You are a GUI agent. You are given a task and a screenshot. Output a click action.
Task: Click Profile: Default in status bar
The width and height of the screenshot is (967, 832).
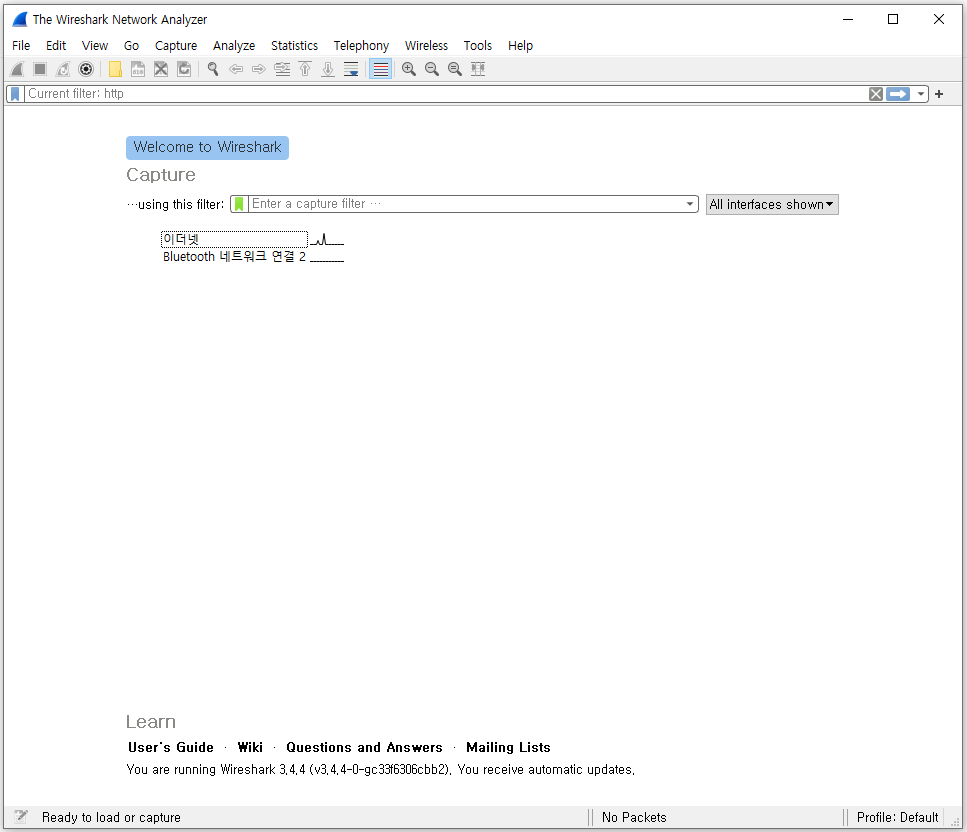coord(897,817)
